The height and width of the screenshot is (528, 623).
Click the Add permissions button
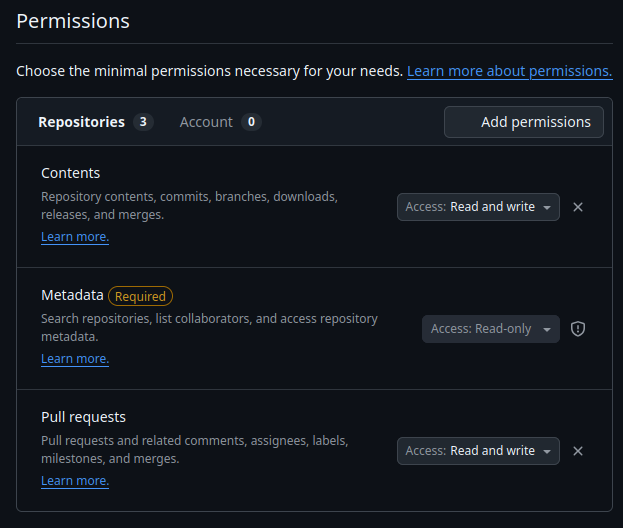point(524,122)
